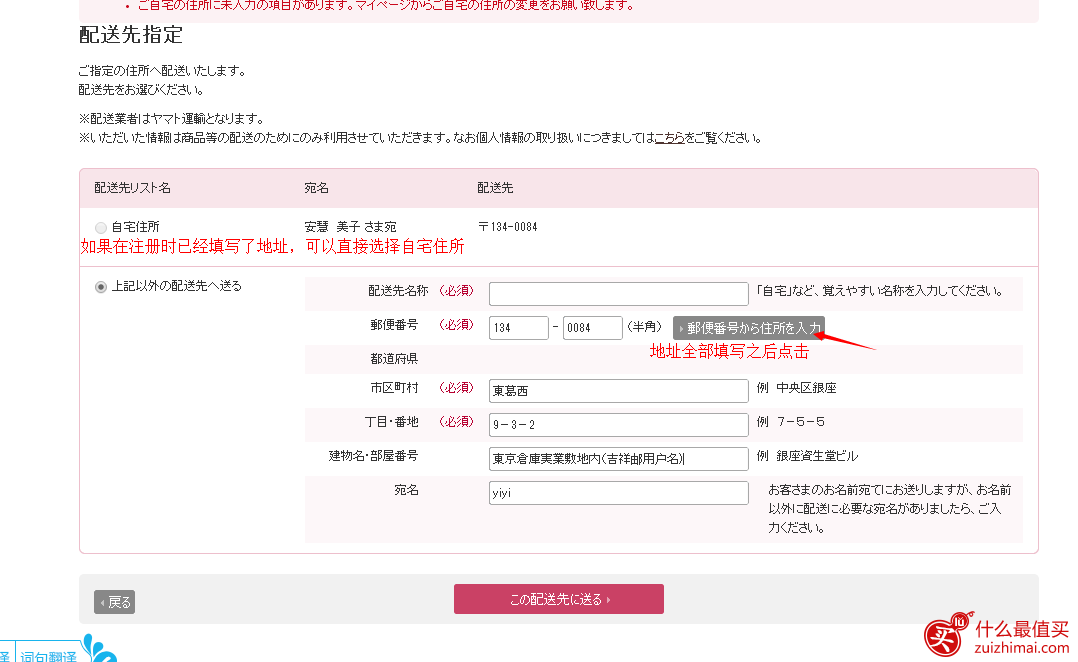1078x662 pixels.
Task: Click the 戻る back button
Action: point(114,602)
